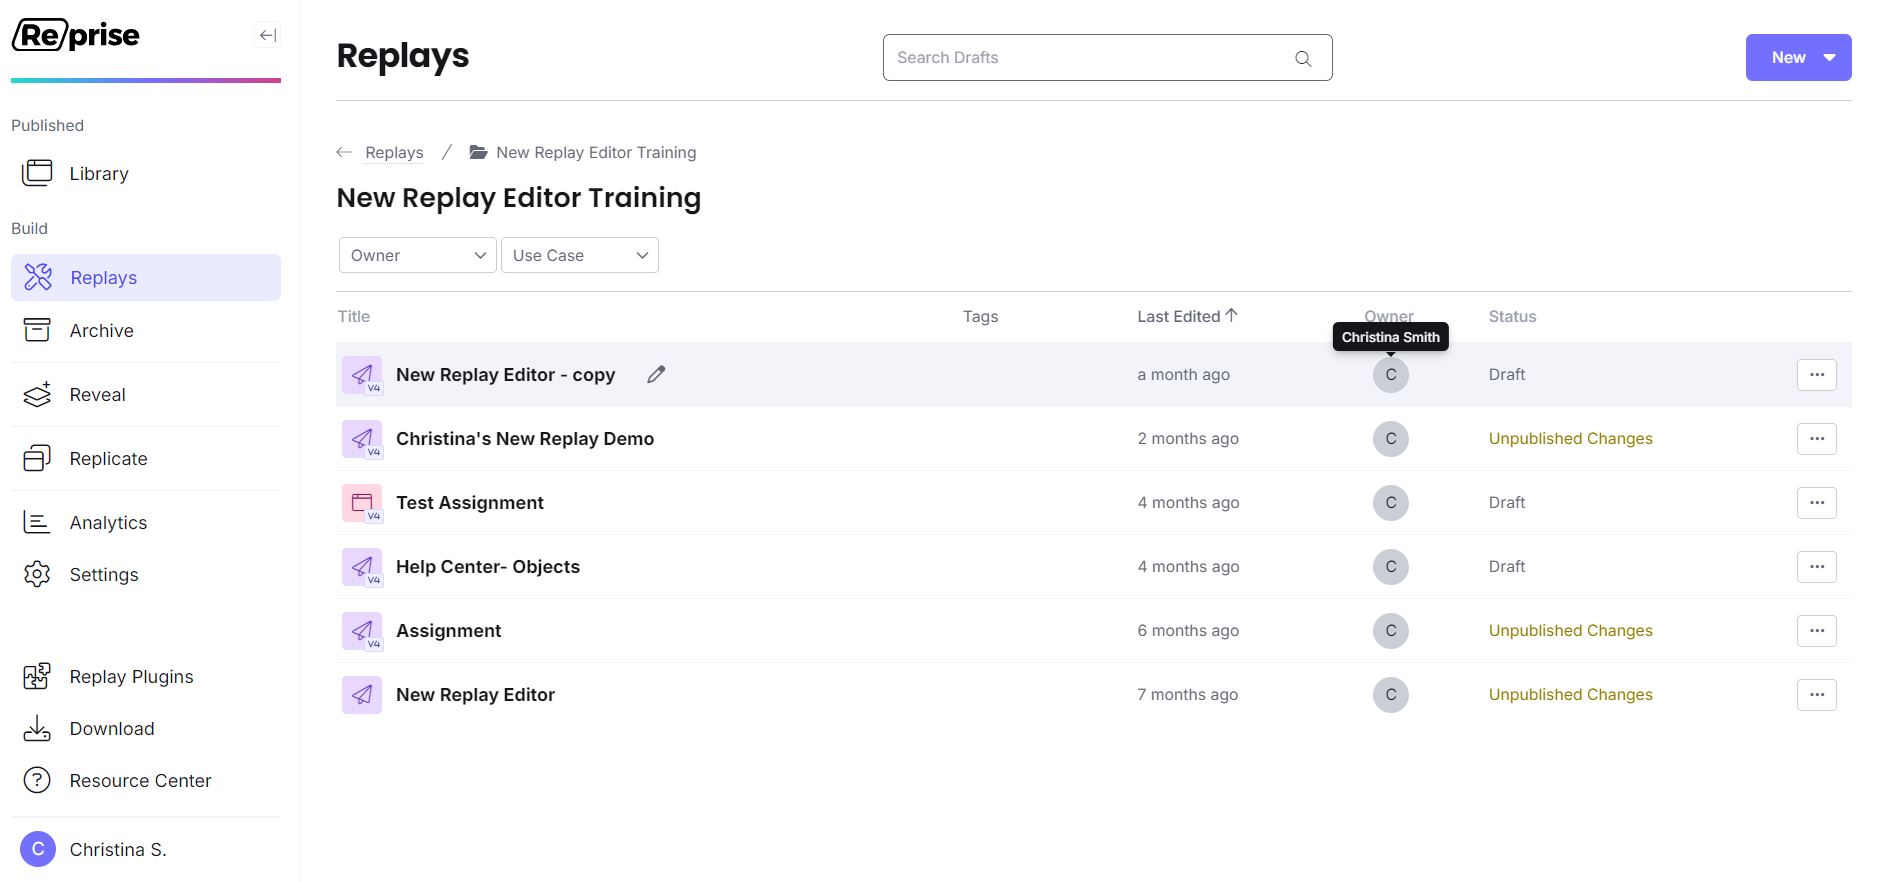Follow the Replays breadcrumb link
The image size is (1881, 882).
[394, 152]
